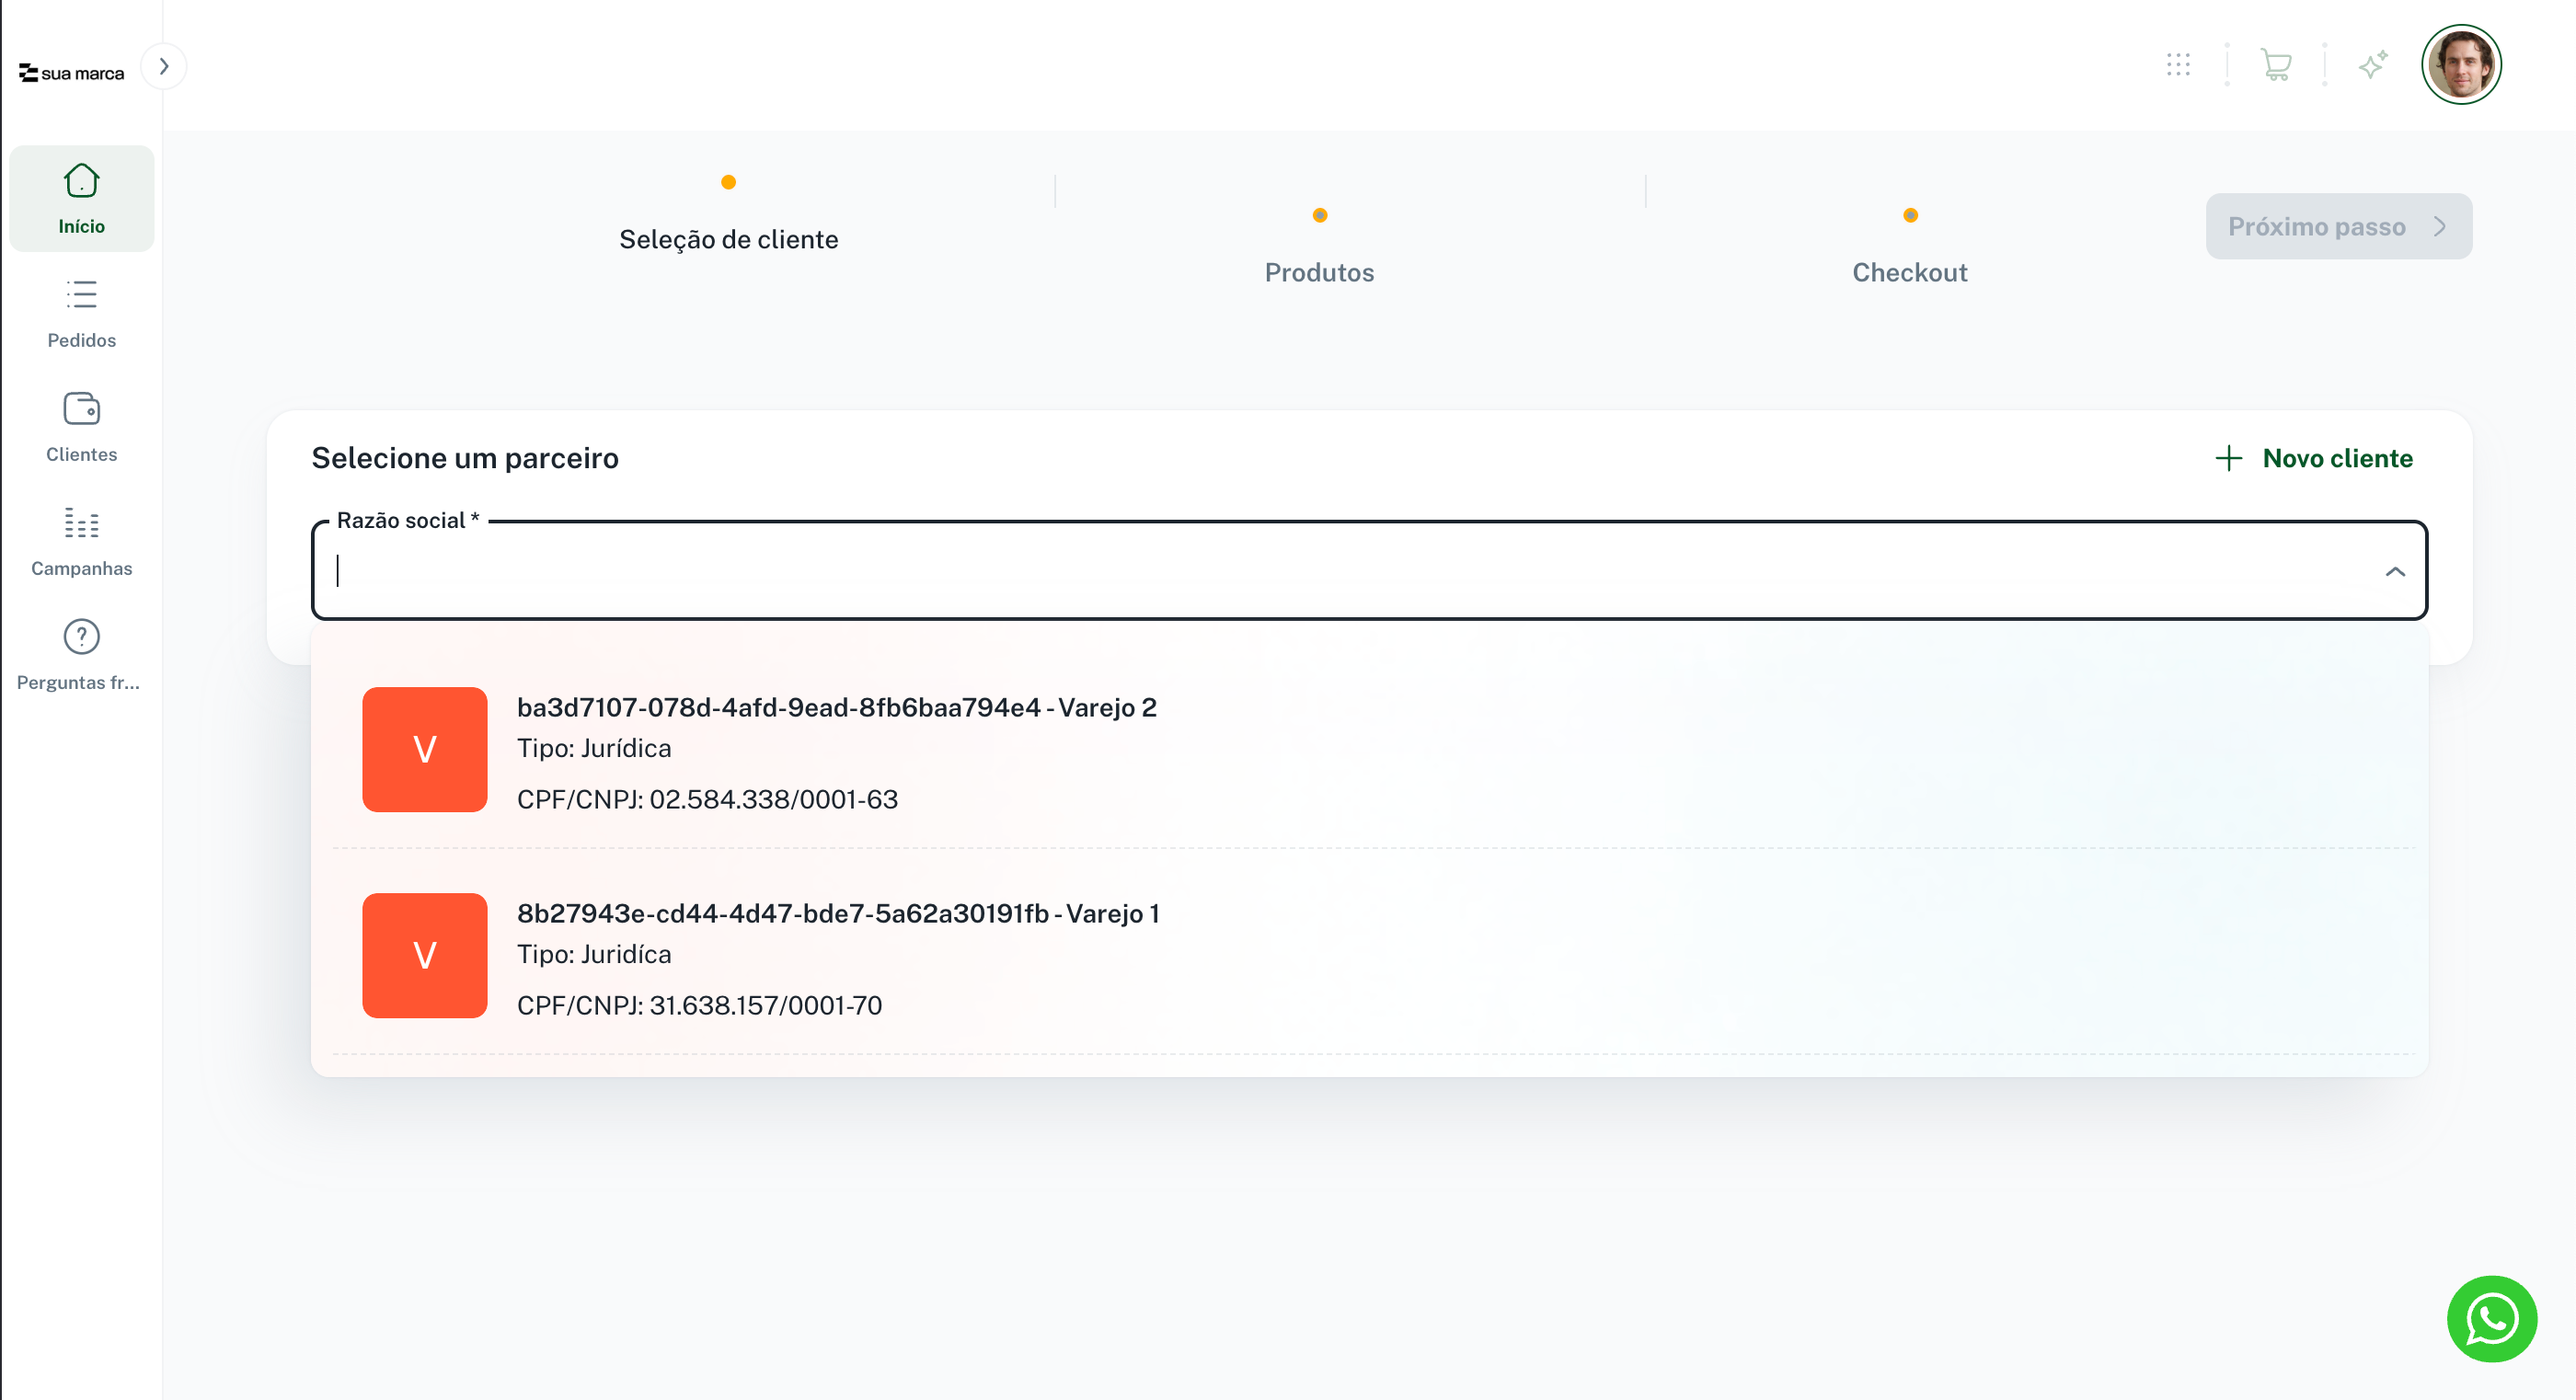The height and width of the screenshot is (1400, 2576).
Task: Open Campanhas in the sidebar
Action: (x=81, y=541)
